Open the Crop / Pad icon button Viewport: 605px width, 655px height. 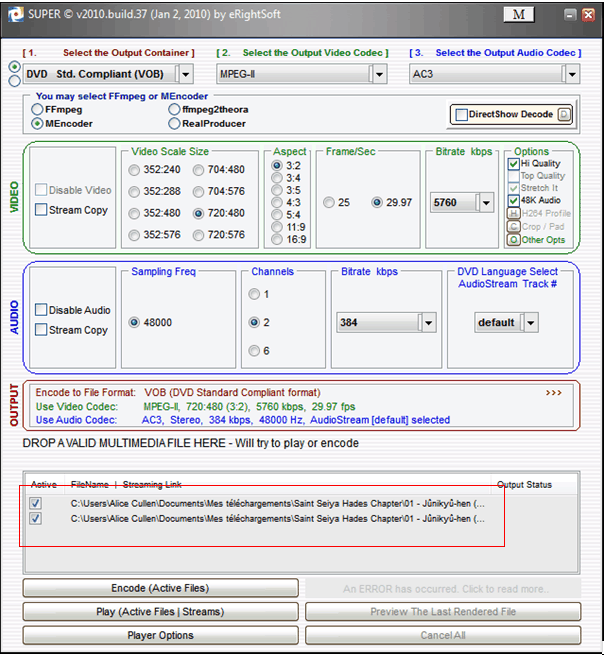[x=513, y=226]
